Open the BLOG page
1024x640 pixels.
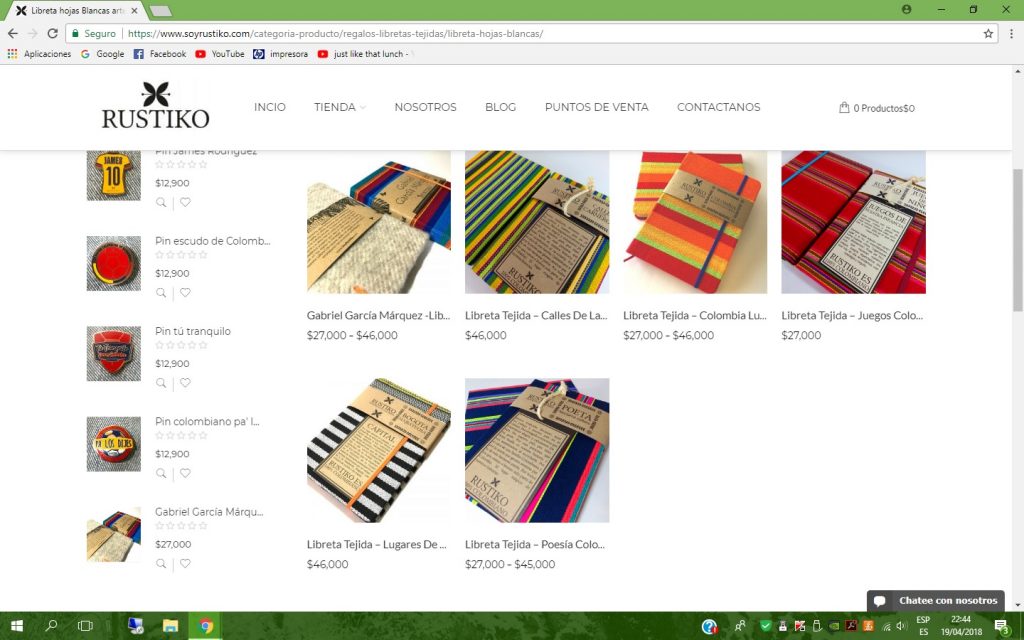pyautogui.click(x=500, y=107)
